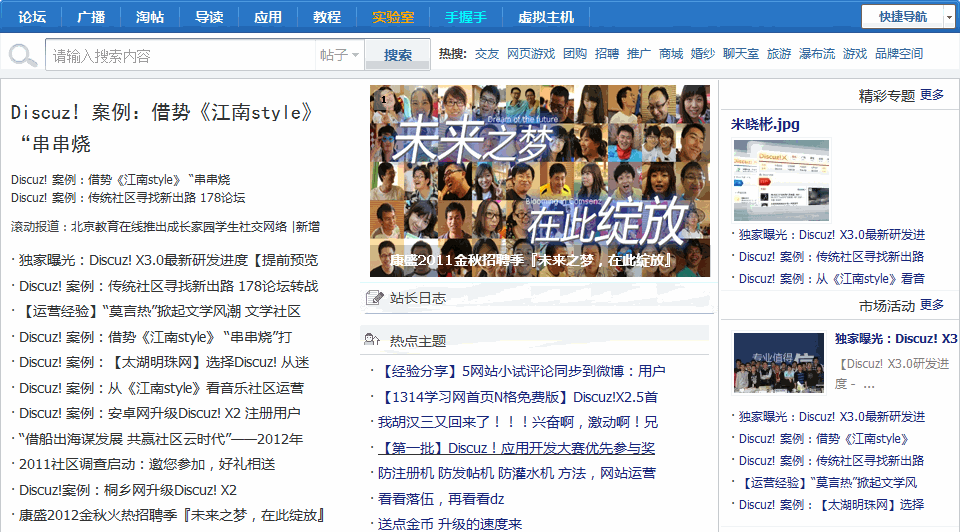Open 【第一批】Discuz！应用开发大赛 hot topic
The height and width of the screenshot is (532, 960).
(x=516, y=448)
